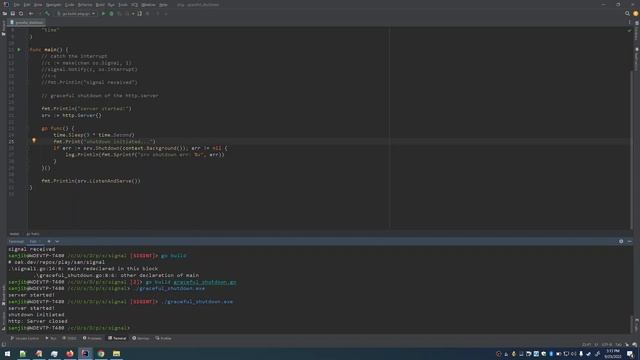Viewport: 640px width, 360px height.
Task: Click the Open folder toolbar icon
Action: [x=5, y=13]
